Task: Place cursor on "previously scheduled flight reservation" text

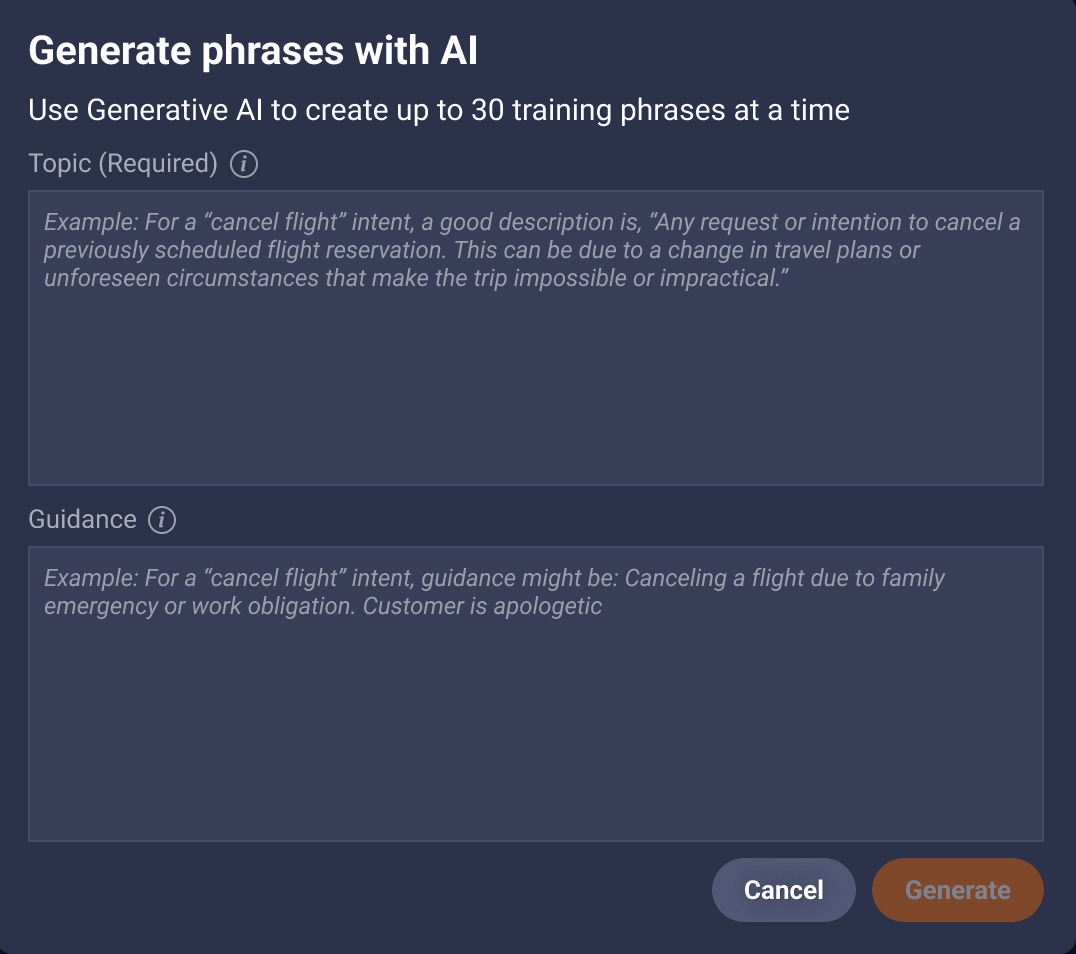Action: tap(244, 251)
